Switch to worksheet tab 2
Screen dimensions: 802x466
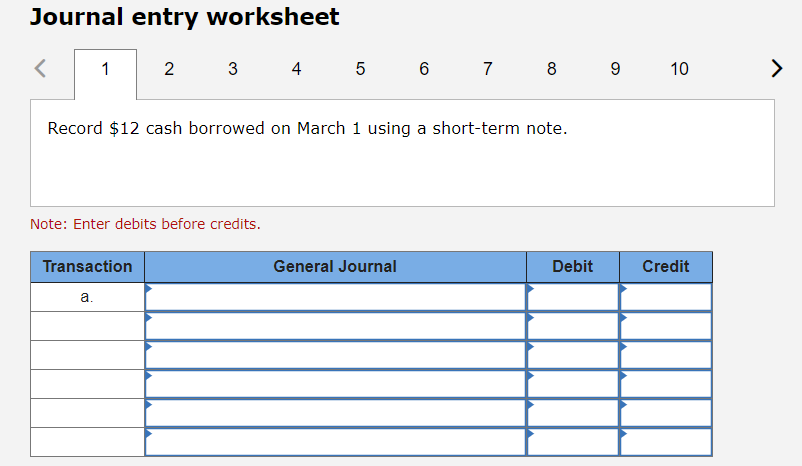coord(169,69)
